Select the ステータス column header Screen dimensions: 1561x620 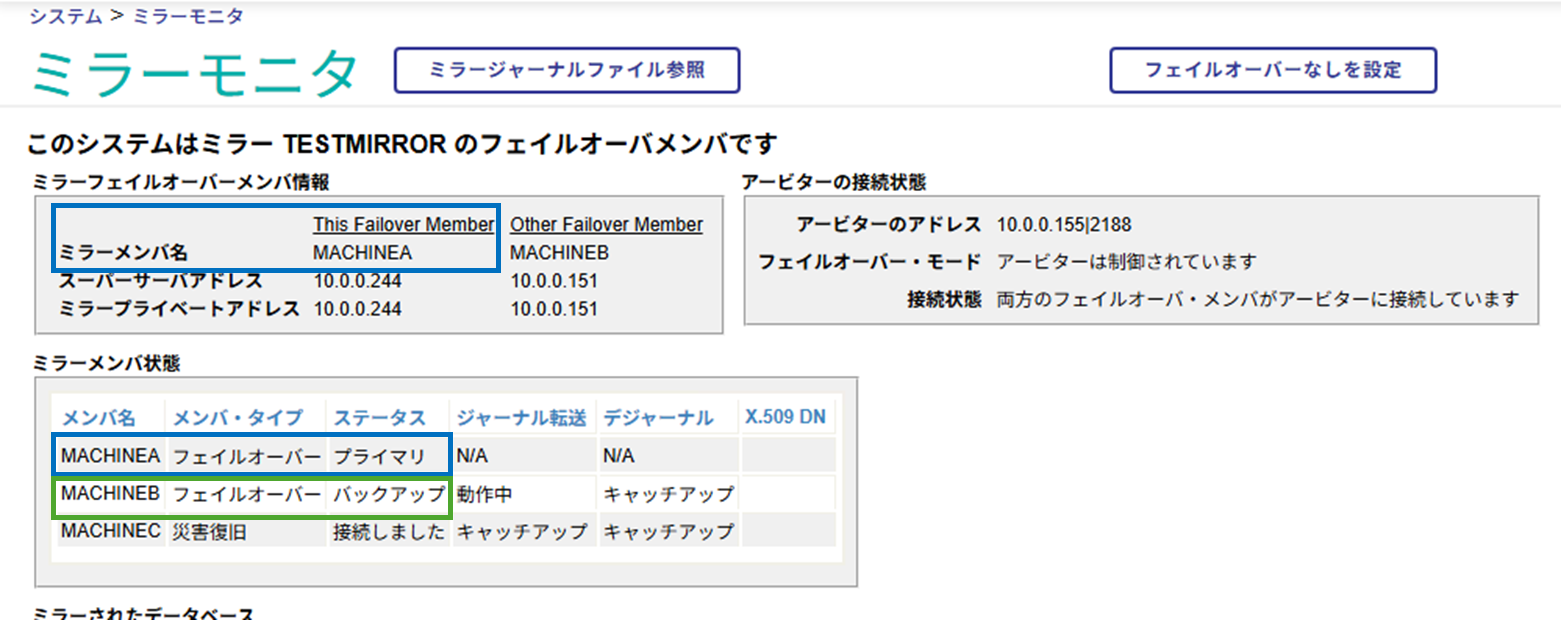[379, 417]
